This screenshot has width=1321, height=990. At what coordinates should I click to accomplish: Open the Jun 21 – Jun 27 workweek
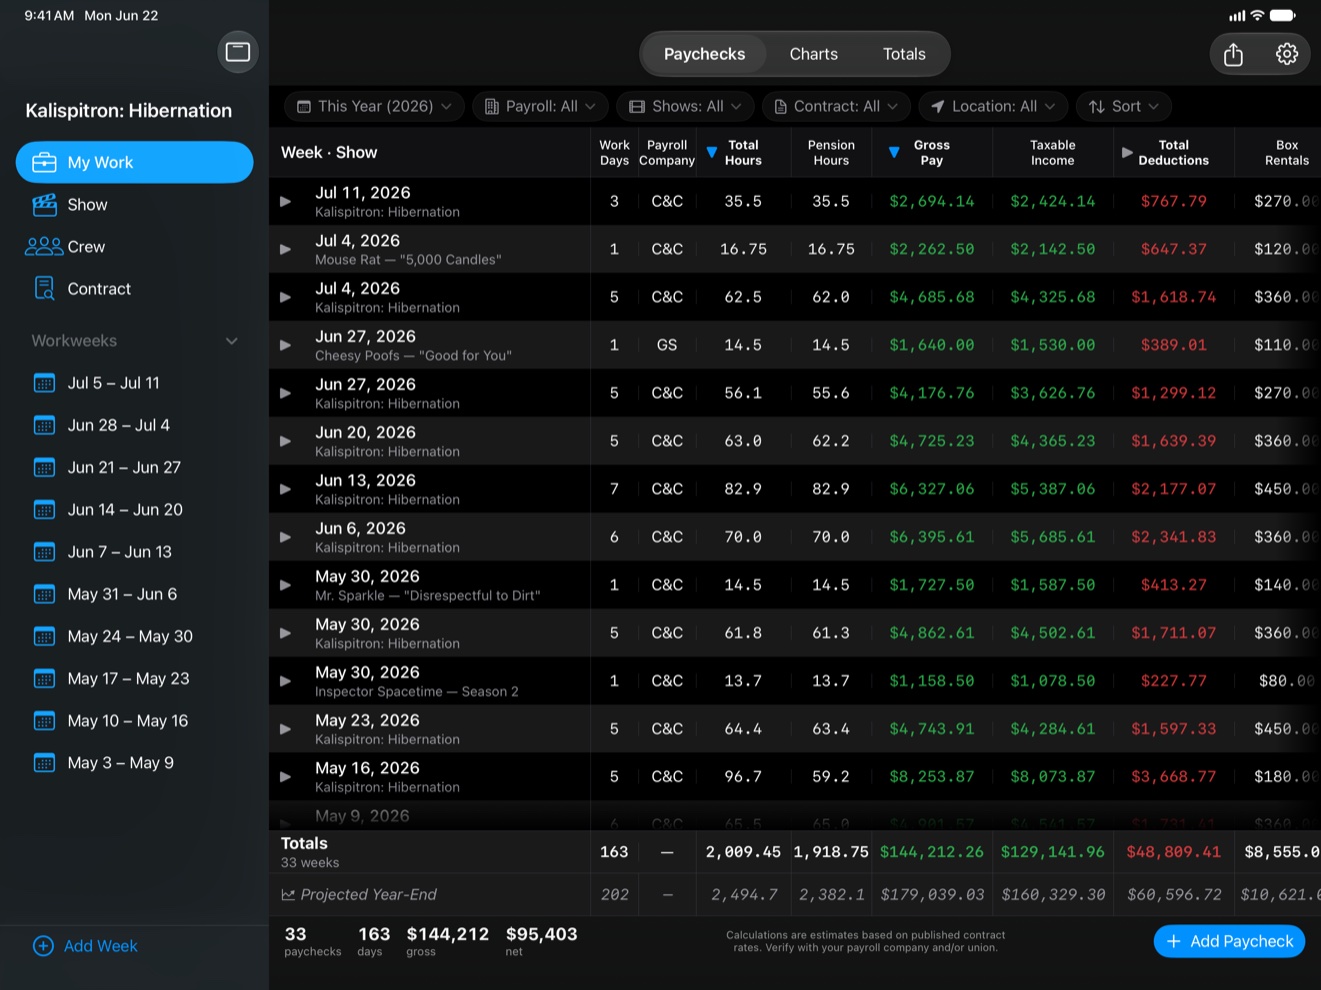click(x=134, y=467)
